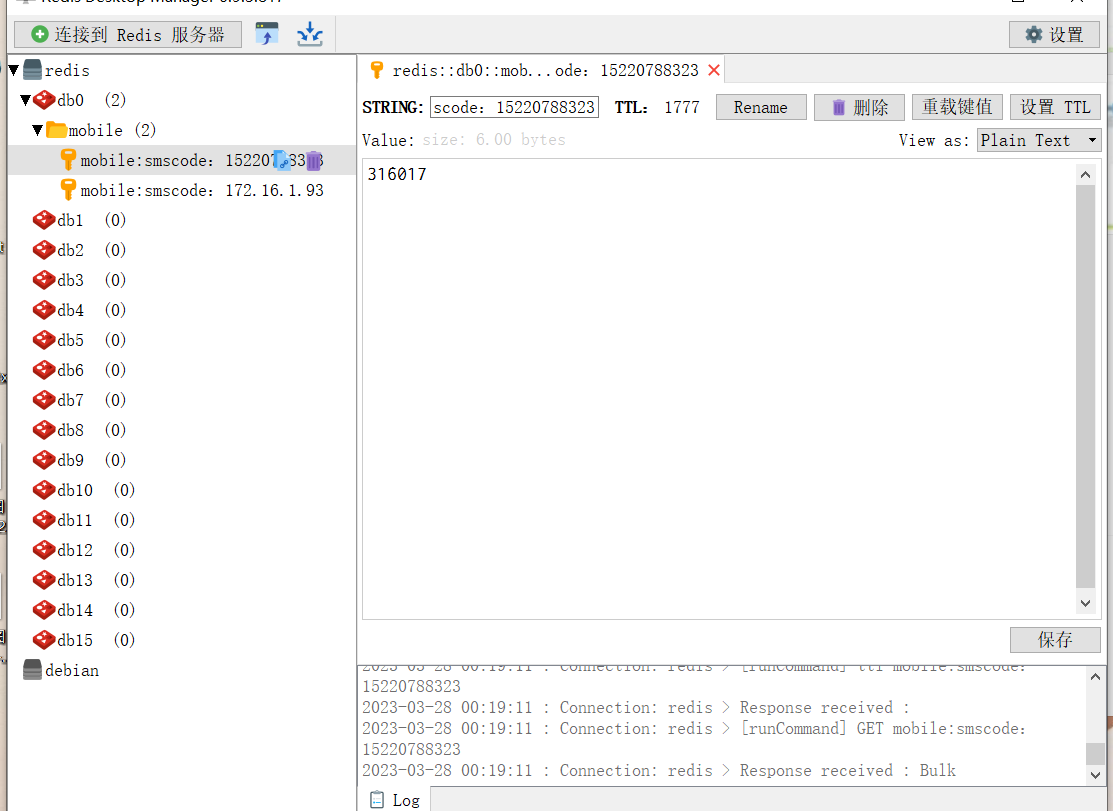Image resolution: width=1113 pixels, height=811 pixels.
Task: Click the 保存 save button
Action: 1056,639
